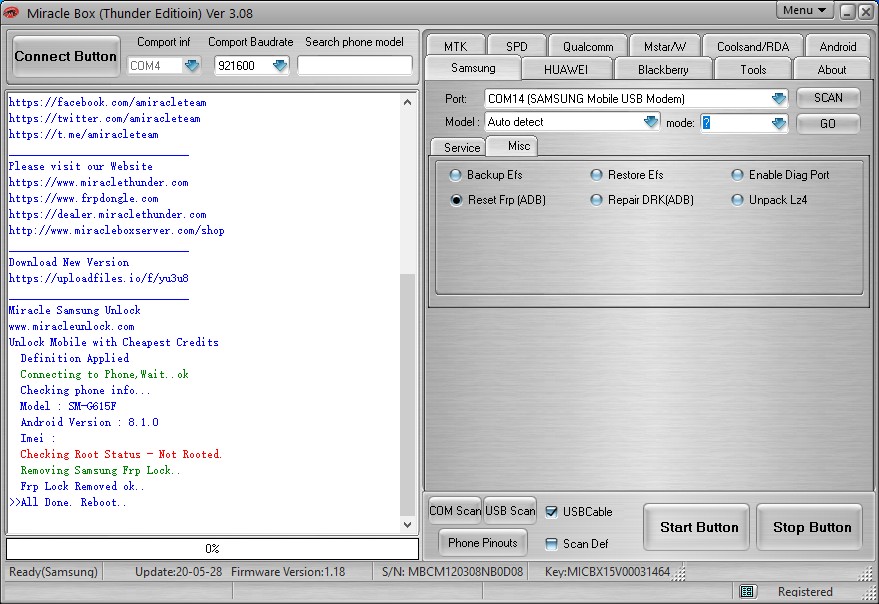
Task: Click the uploadfiles.io/f/yu3u8 download link
Action: point(99,279)
